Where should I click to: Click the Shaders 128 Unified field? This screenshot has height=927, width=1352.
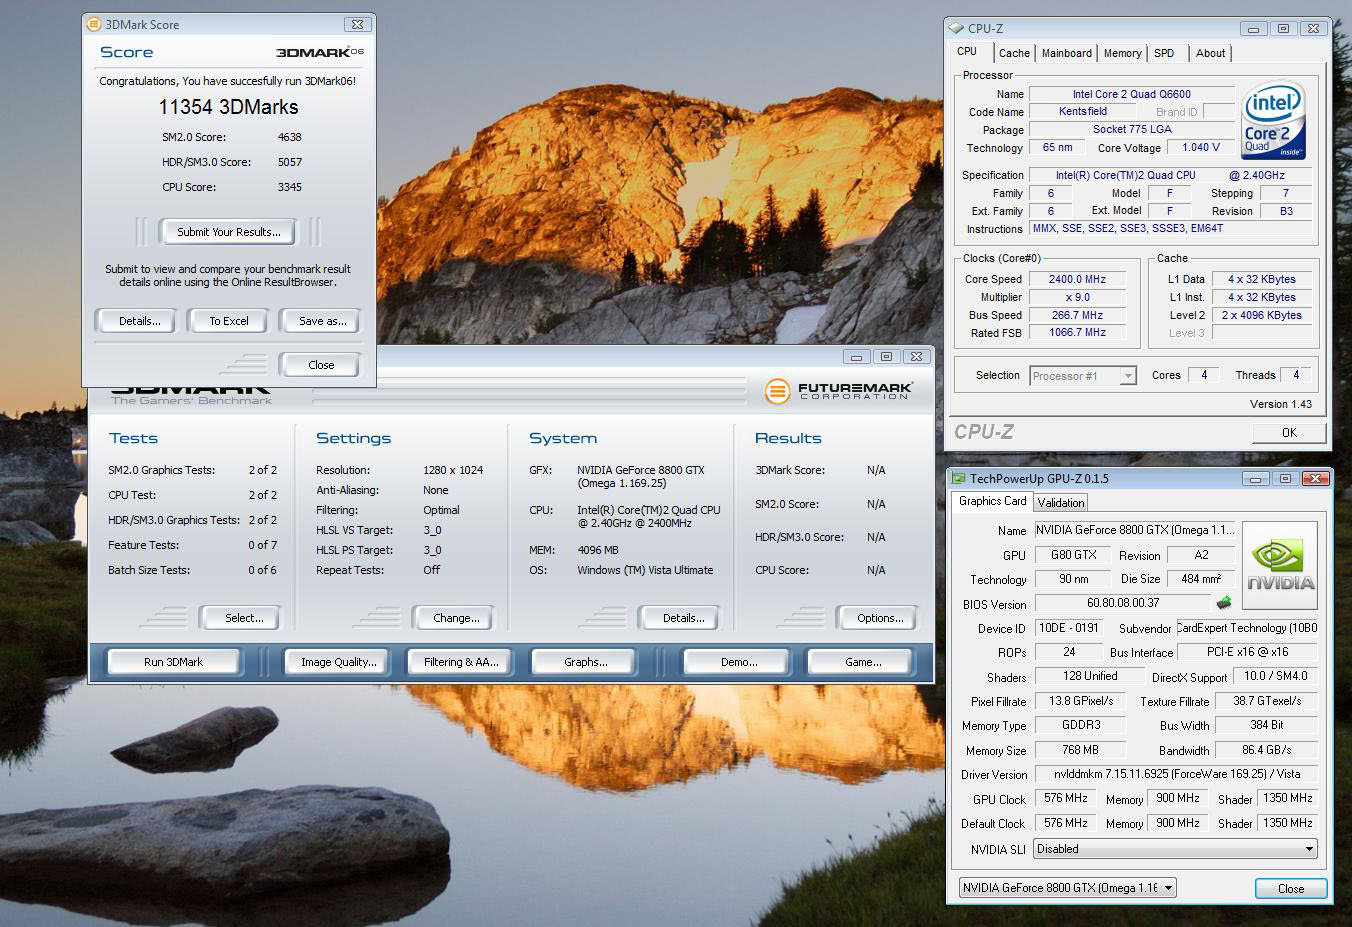tap(1089, 676)
